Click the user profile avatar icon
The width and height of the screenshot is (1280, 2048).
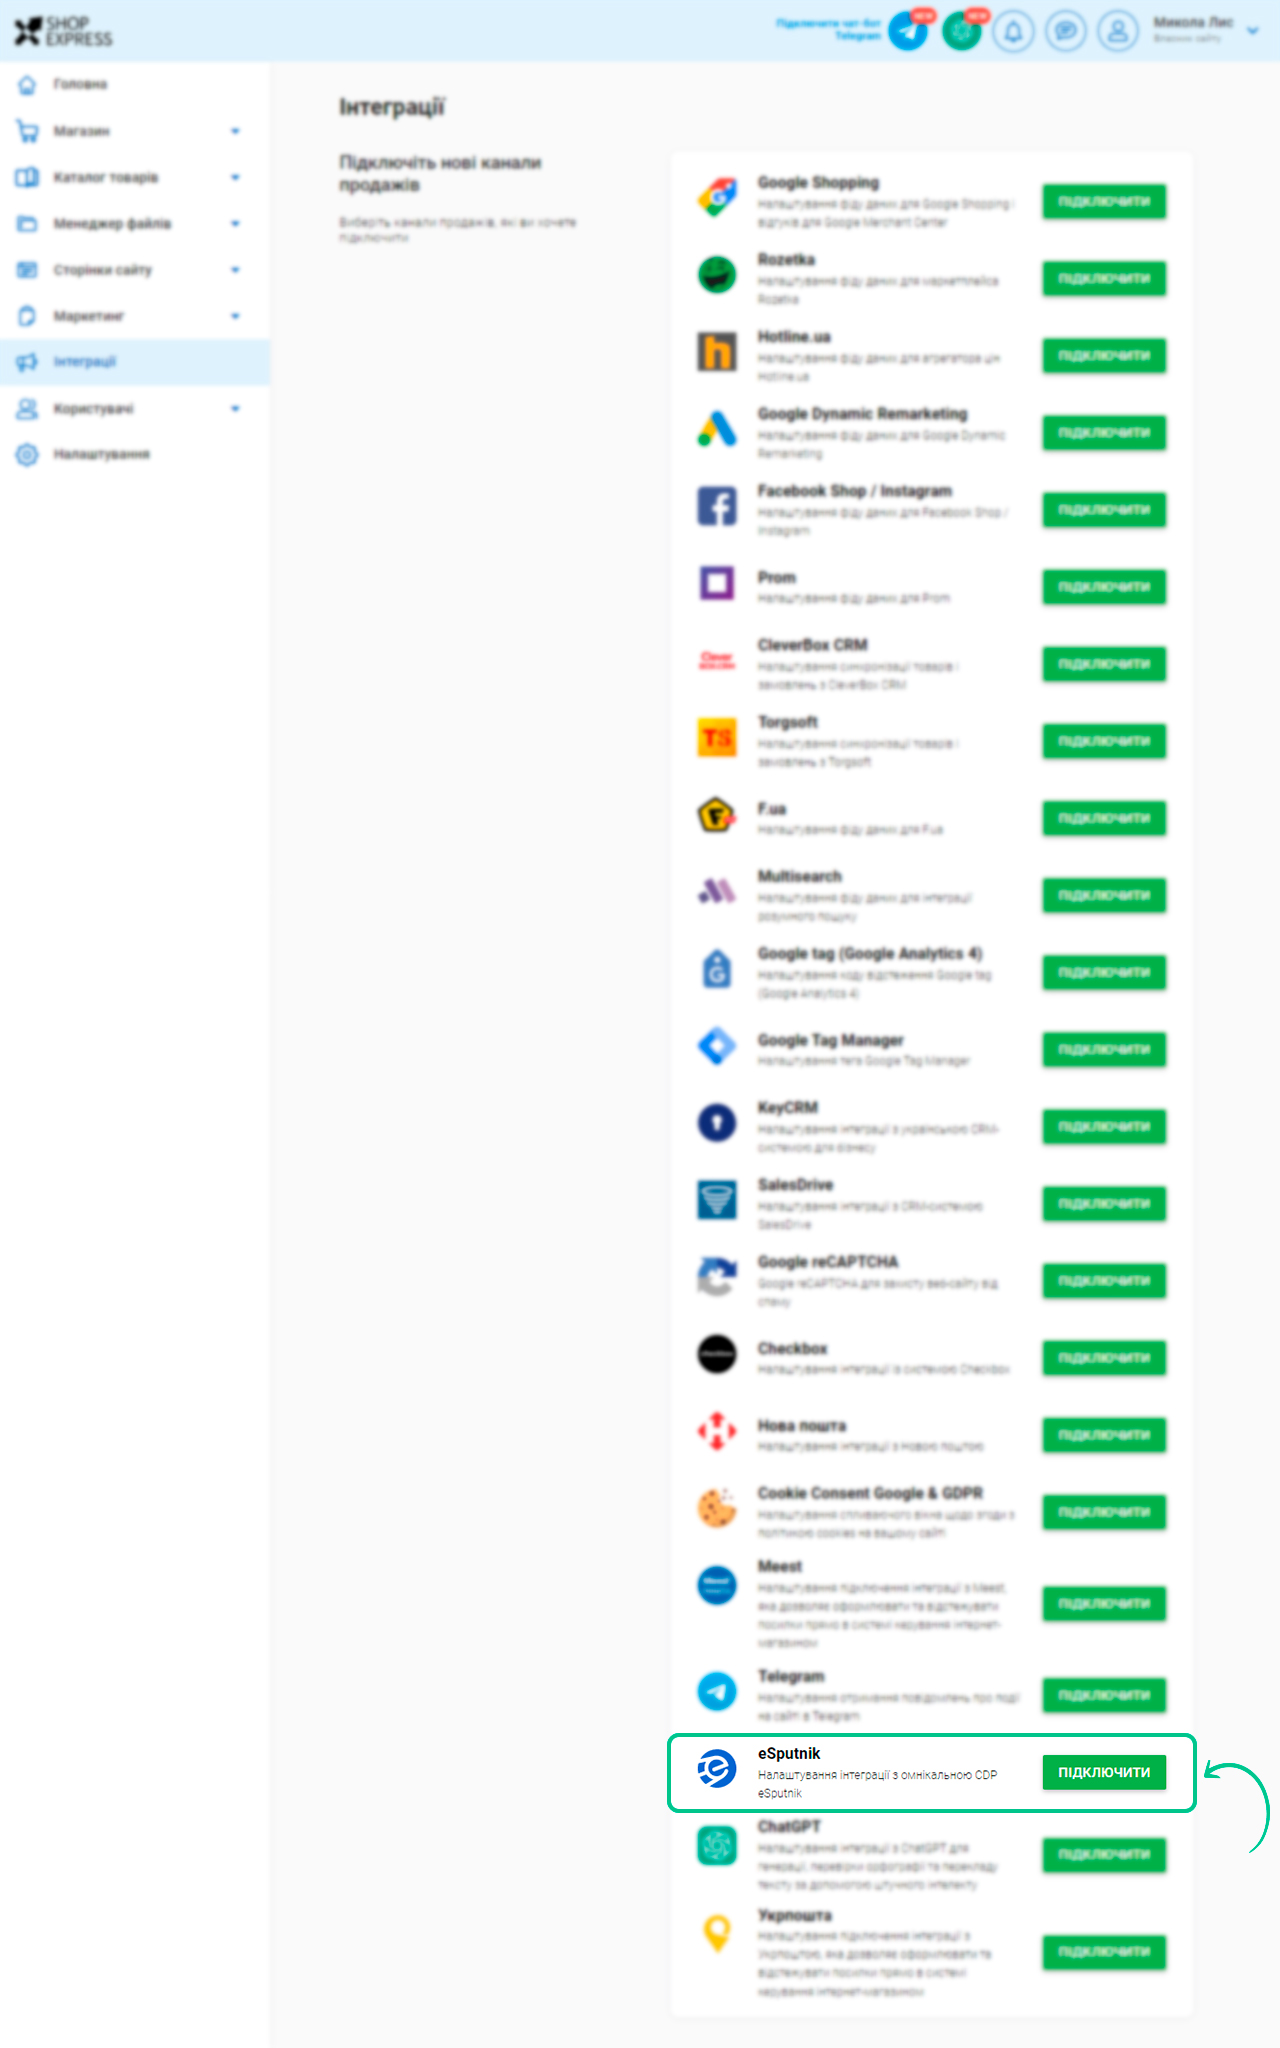coord(1118,31)
